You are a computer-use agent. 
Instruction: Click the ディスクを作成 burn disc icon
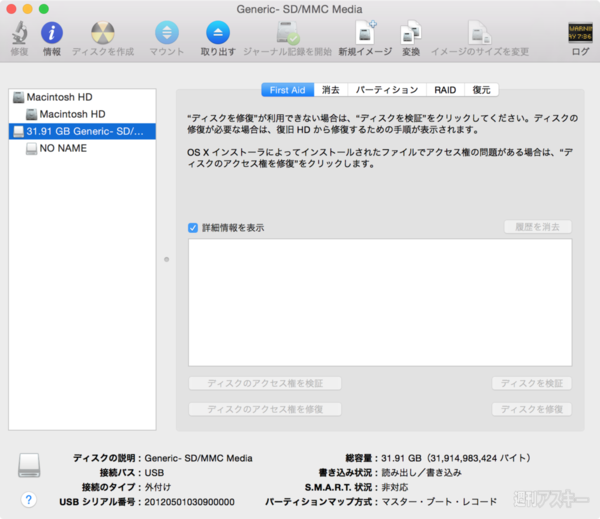(103, 34)
